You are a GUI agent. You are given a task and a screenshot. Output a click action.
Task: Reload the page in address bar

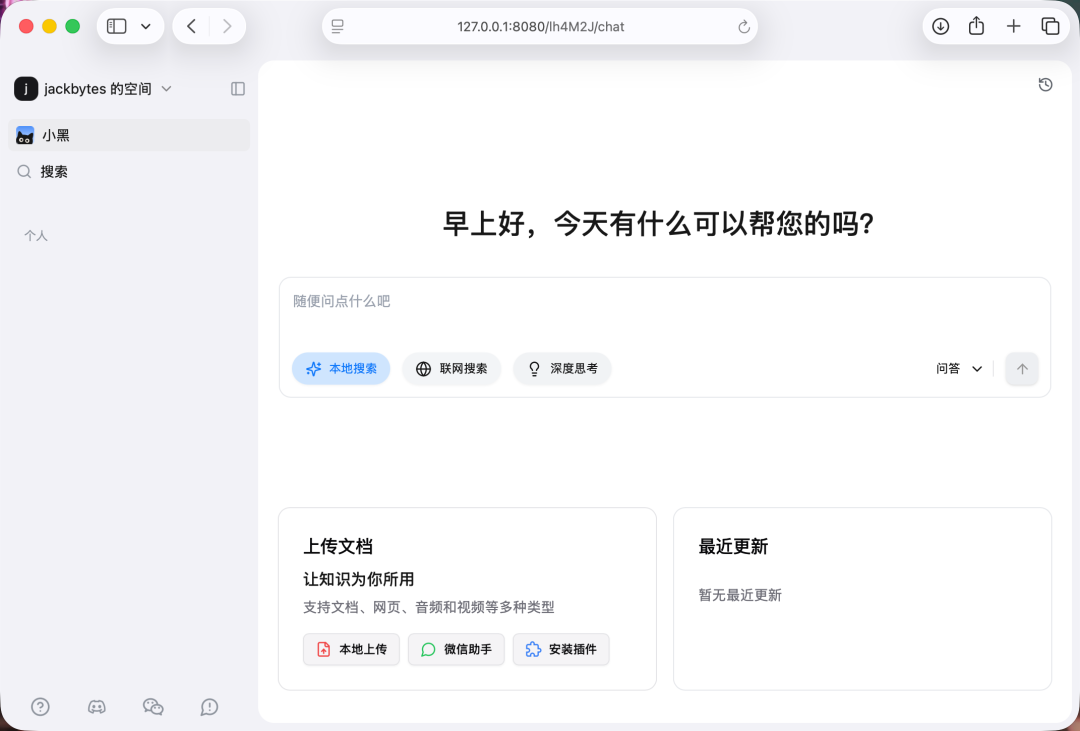(x=743, y=27)
